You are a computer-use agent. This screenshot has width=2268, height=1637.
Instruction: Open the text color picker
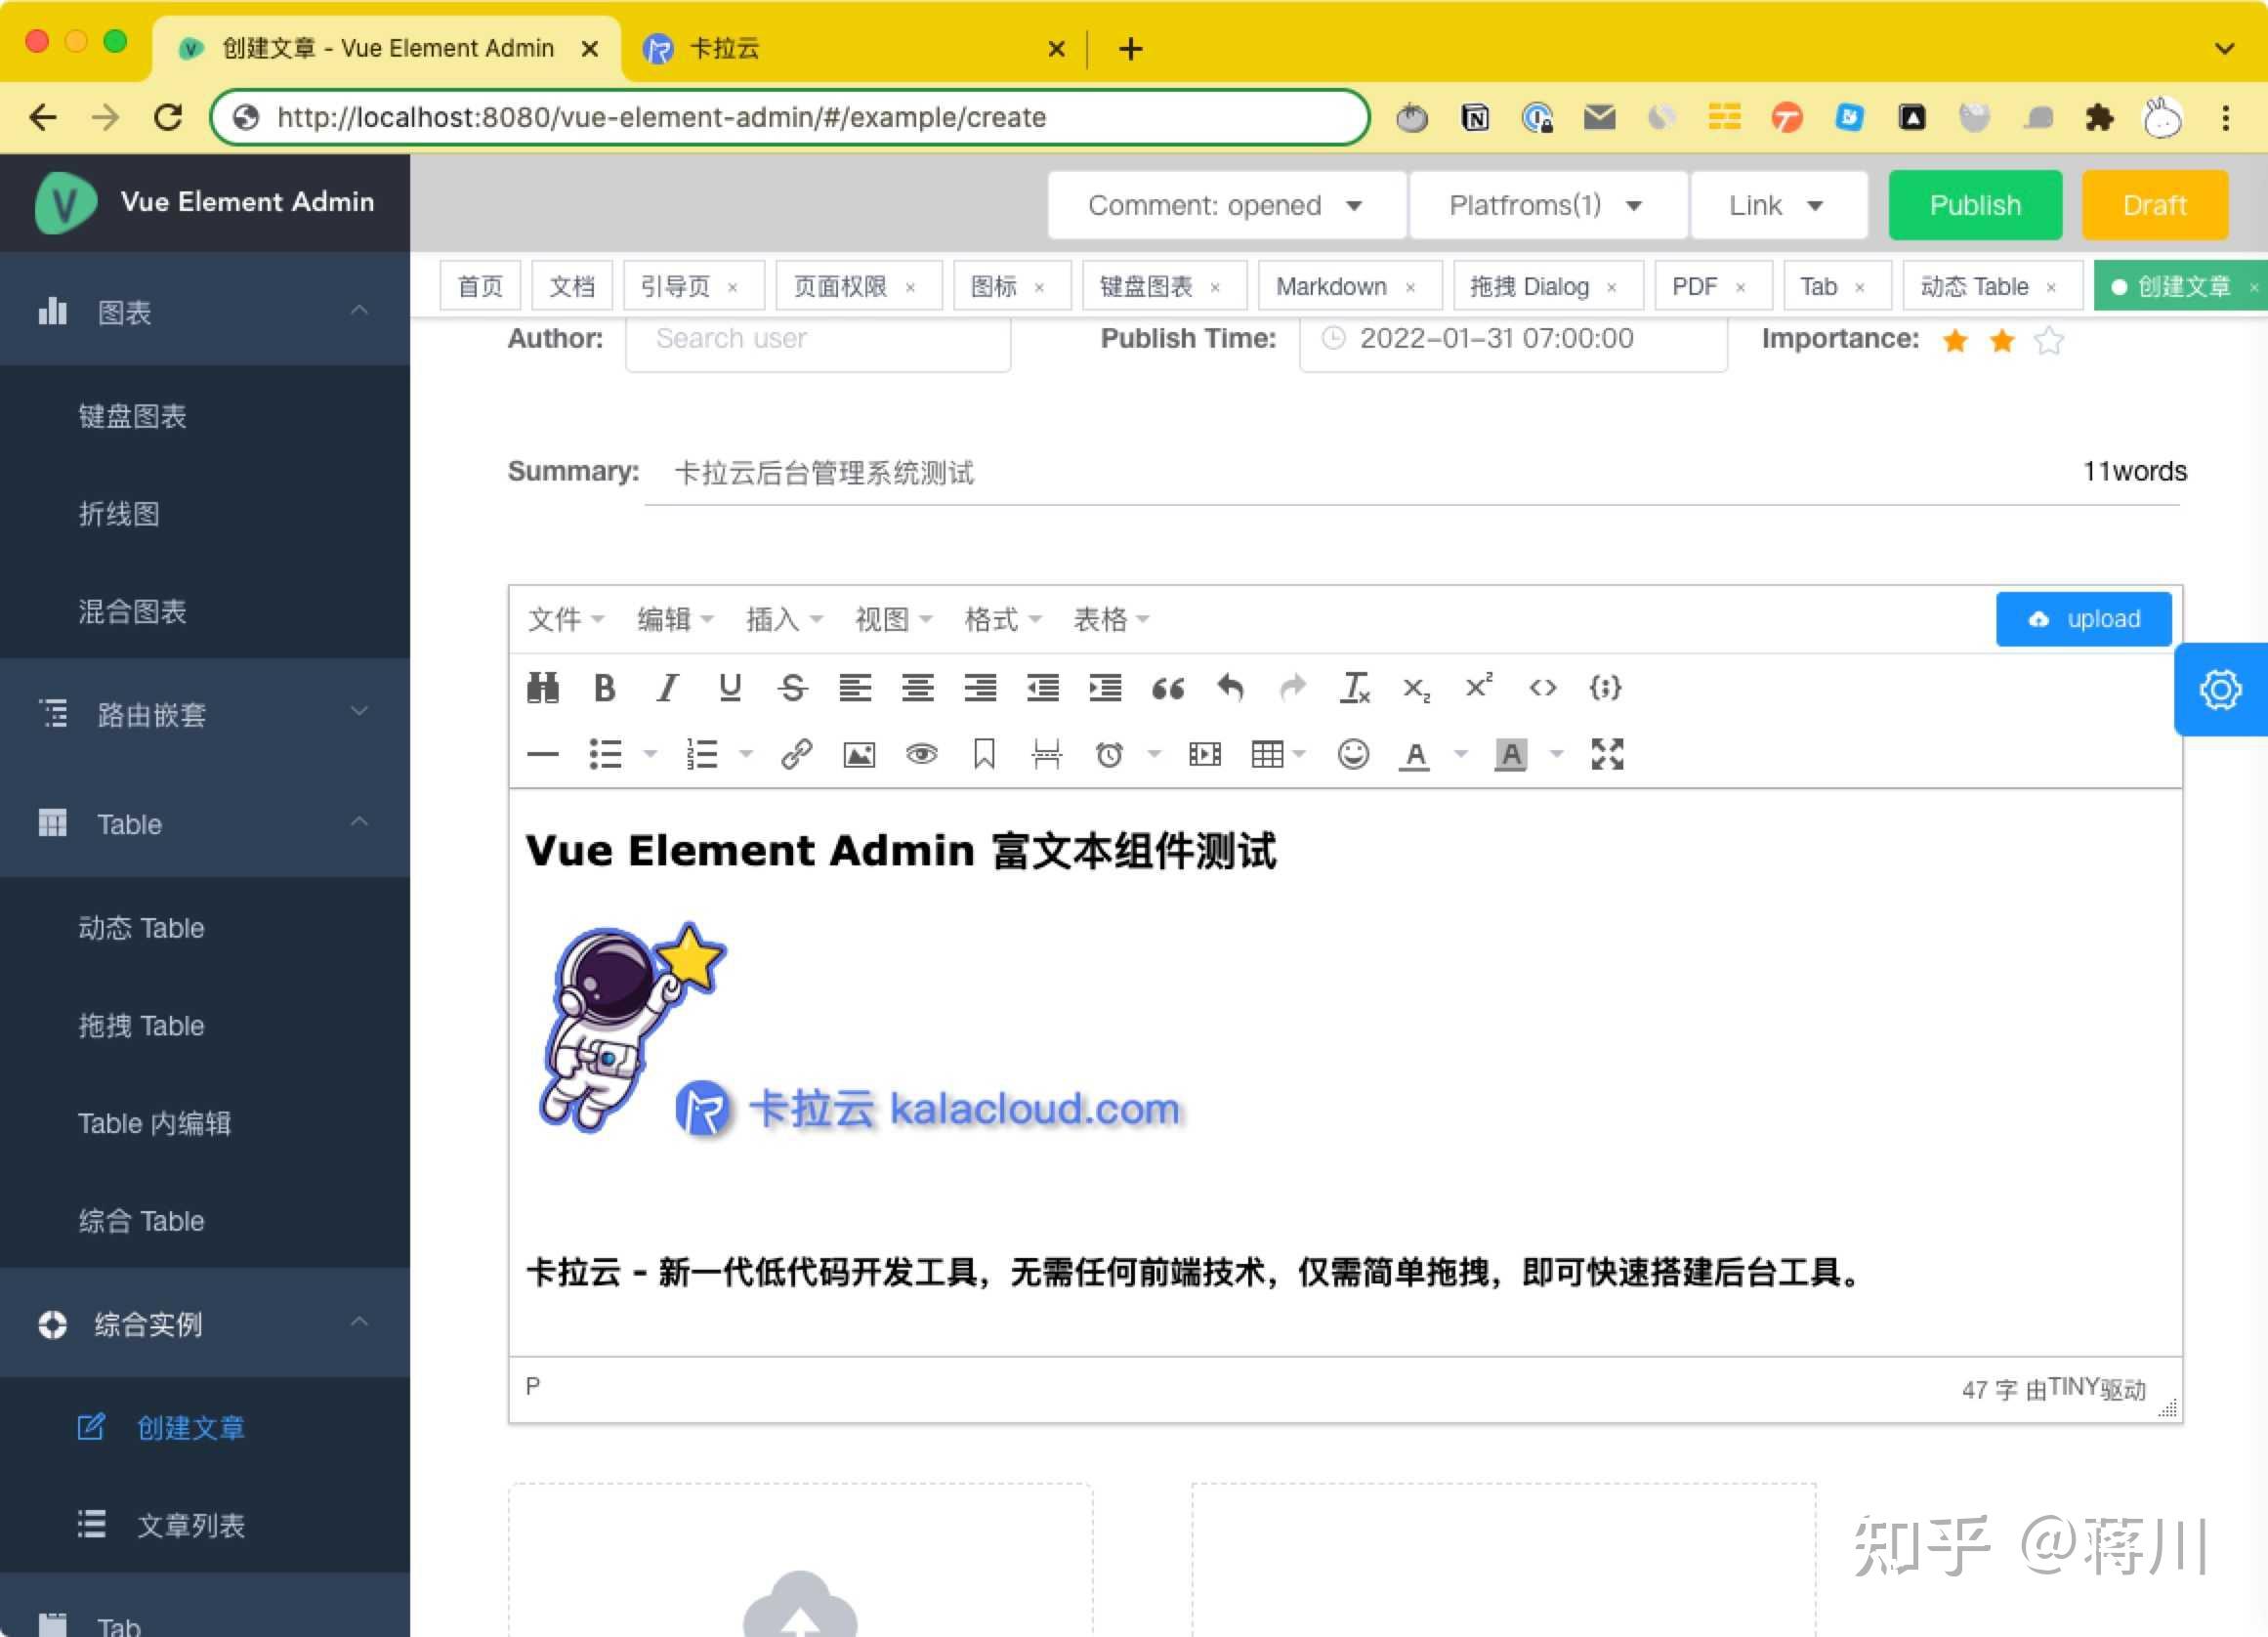[x=1414, y=754]
